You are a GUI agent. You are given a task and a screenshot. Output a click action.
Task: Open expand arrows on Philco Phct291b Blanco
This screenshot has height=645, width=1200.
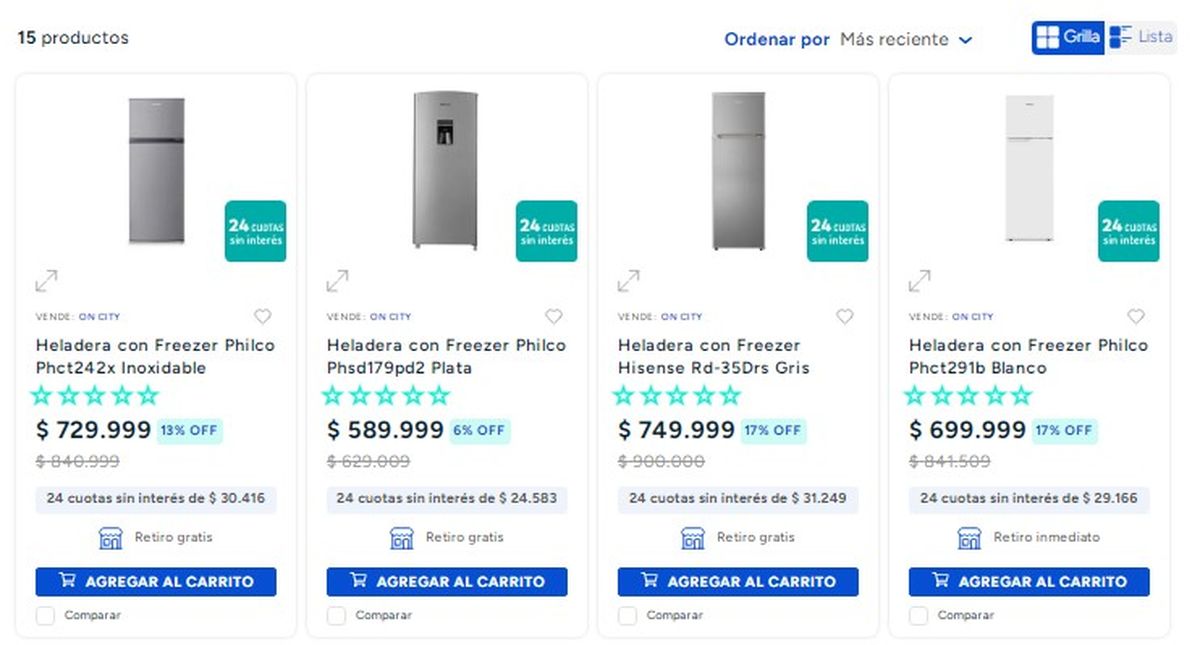coord(919,281)
